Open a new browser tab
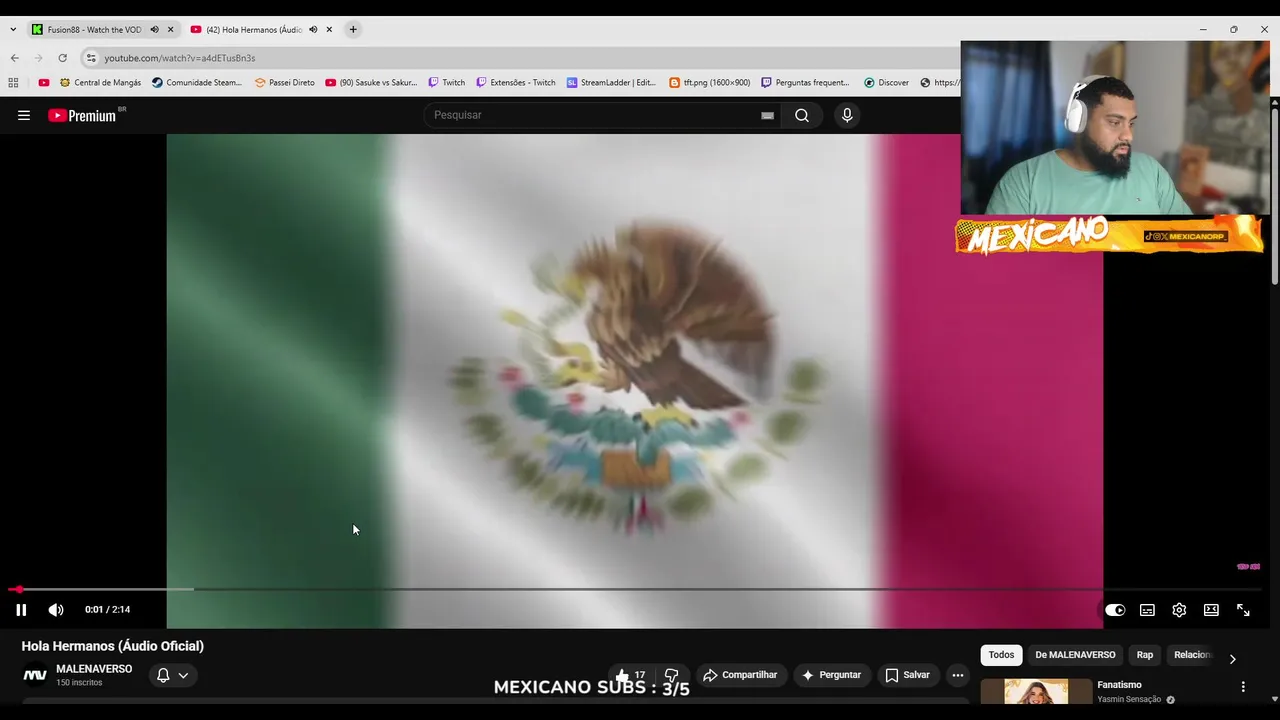Screen dimensions: 1280x720 pyautogui.click(x=353, y=30)
